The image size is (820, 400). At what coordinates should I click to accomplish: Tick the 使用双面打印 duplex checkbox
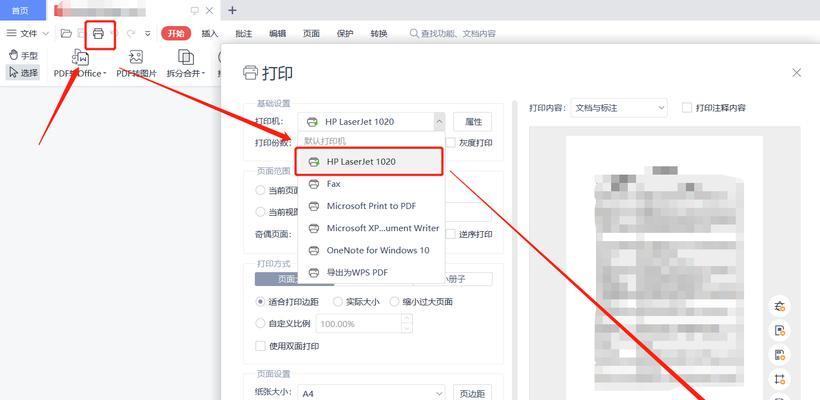[x=260, y=346]
